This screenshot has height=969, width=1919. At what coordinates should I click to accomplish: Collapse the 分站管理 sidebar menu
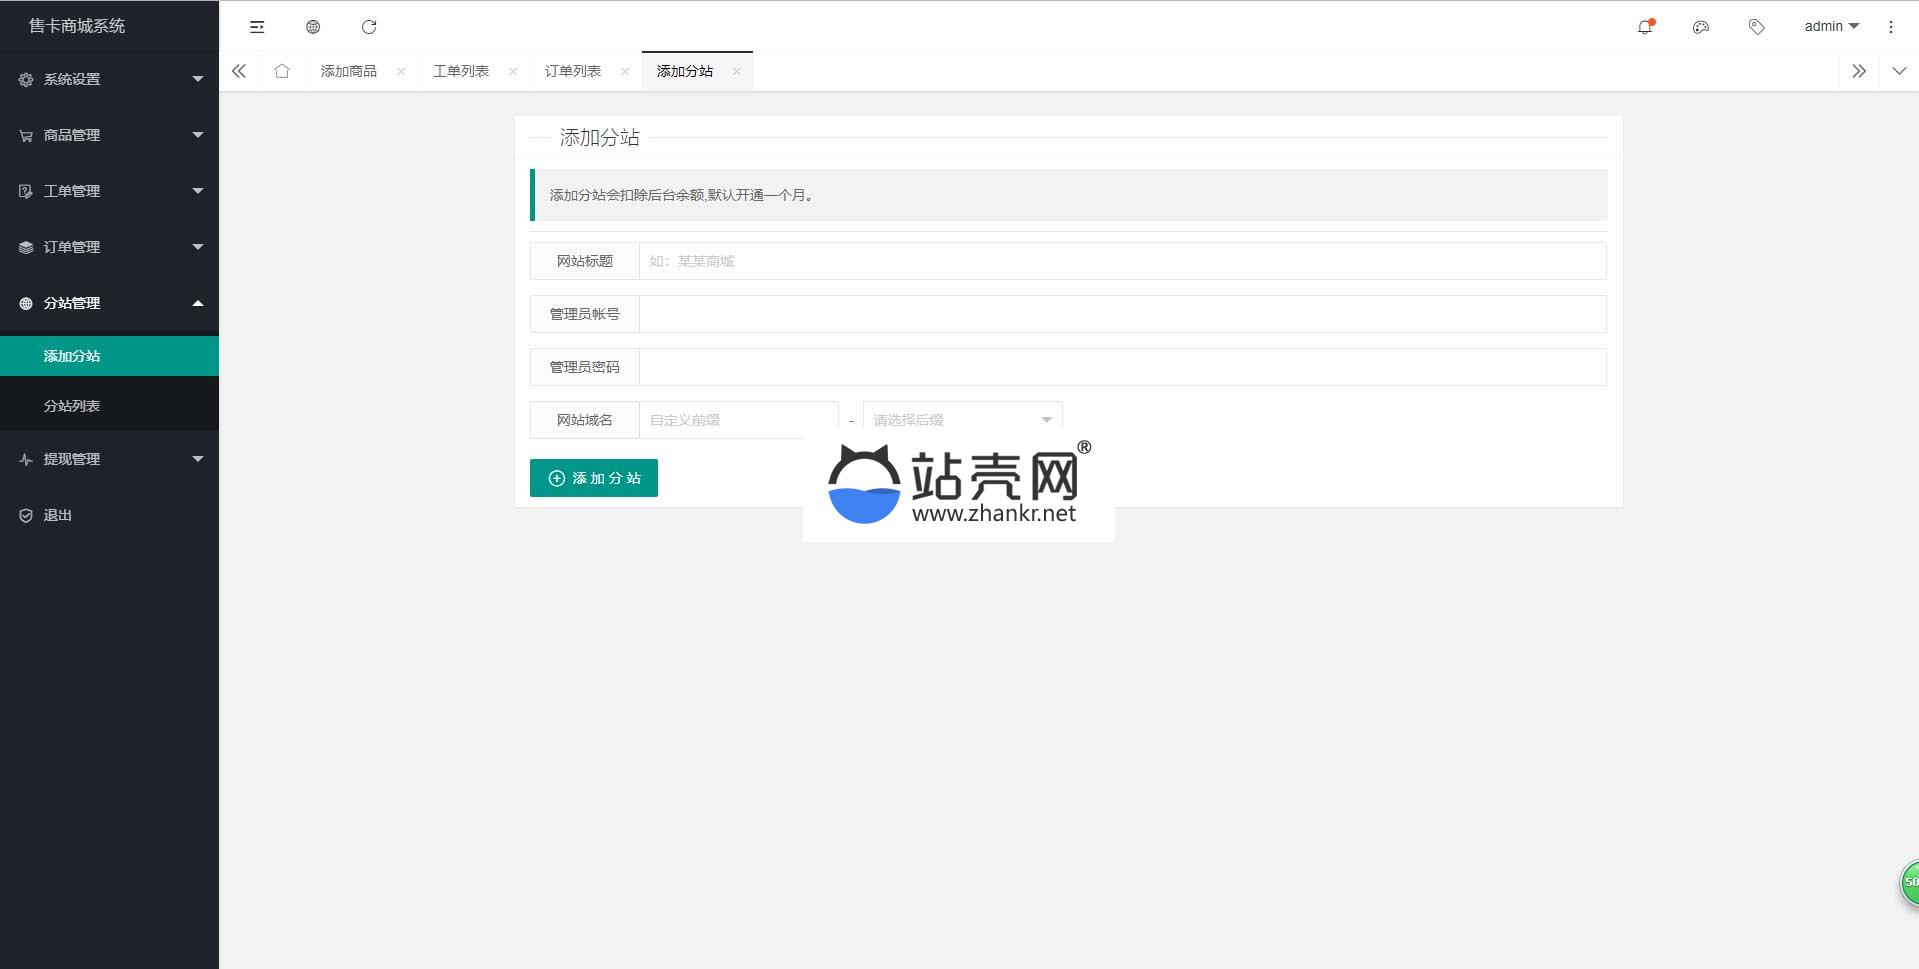(x=109, y=303)
